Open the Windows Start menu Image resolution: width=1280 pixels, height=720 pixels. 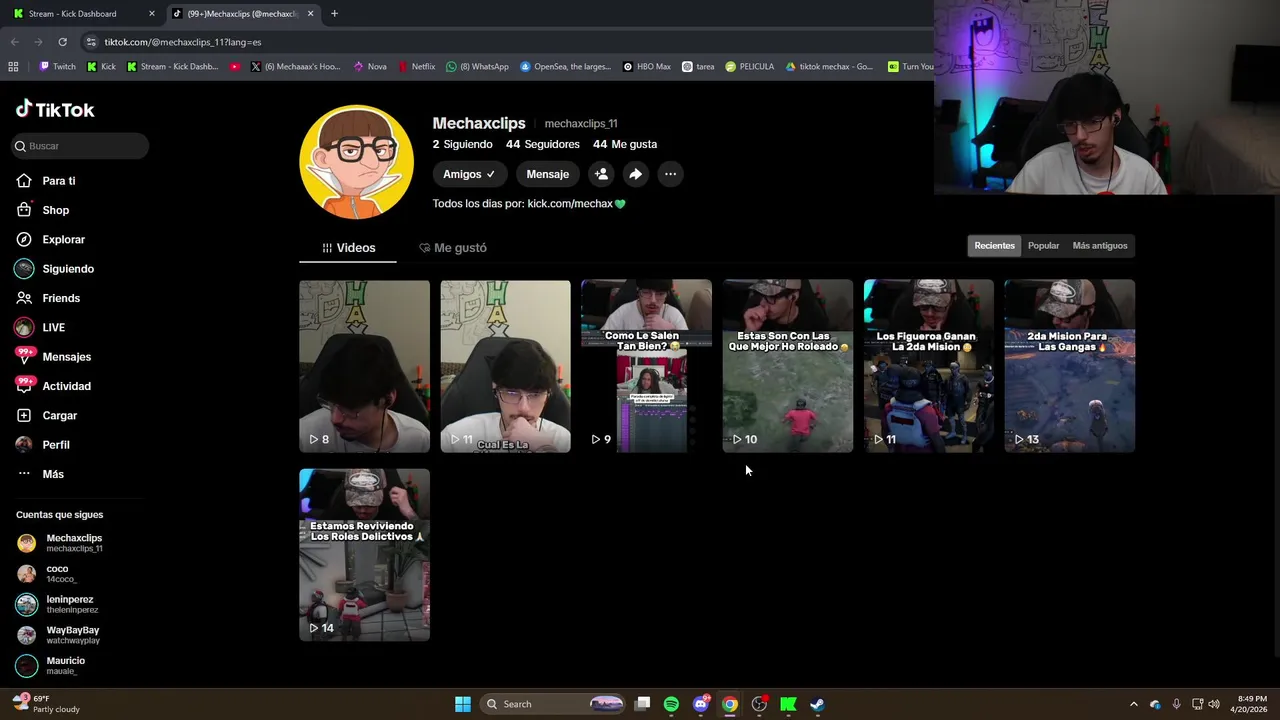click(x=463, y=704)
